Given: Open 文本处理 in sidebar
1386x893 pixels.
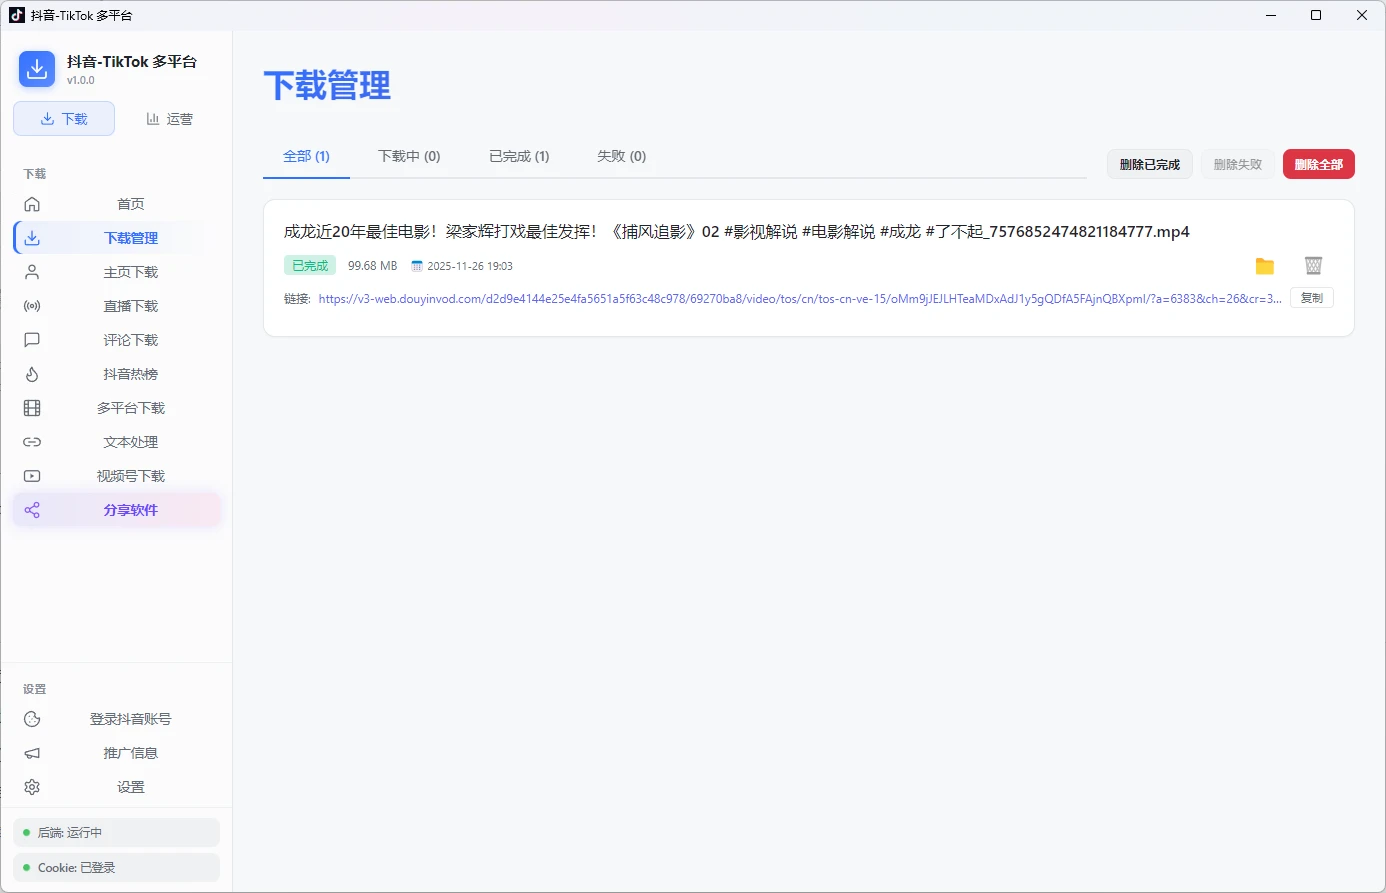Looking at the screenshot, I should (116, 442).
